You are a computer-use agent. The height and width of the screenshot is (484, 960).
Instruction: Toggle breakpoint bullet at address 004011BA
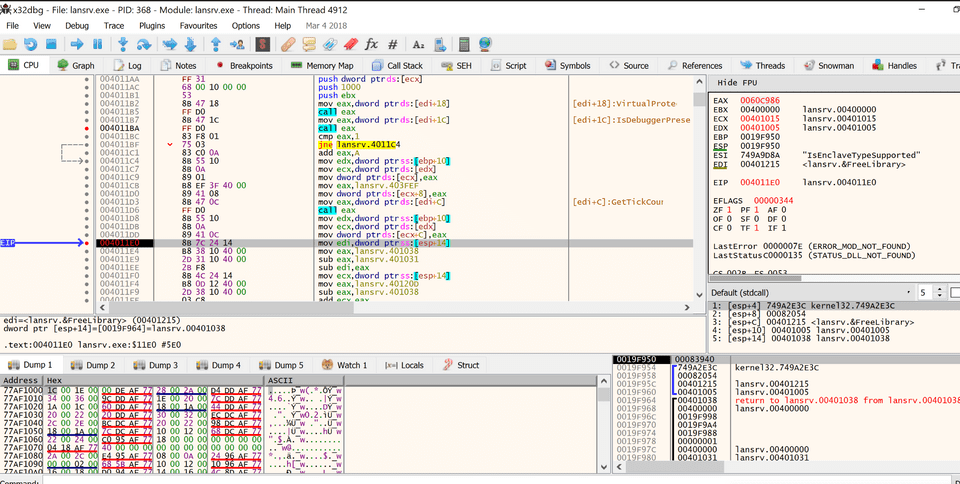point(87,128)
